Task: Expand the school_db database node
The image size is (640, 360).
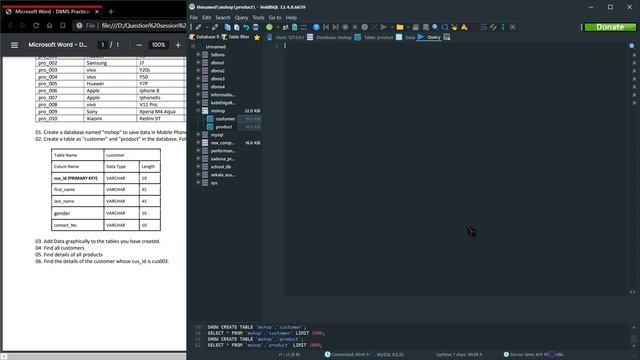Action: 198,167
